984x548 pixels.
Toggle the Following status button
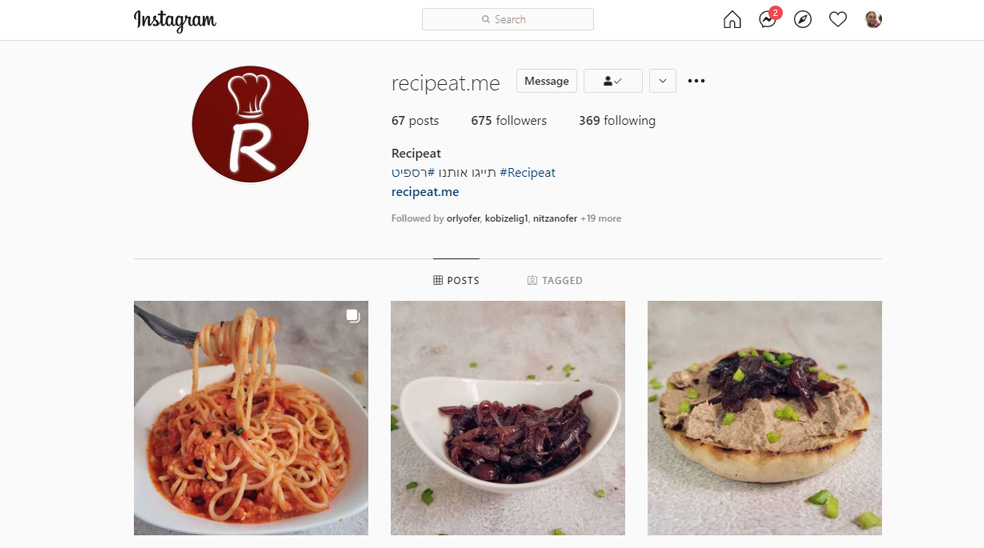point(613,81)
